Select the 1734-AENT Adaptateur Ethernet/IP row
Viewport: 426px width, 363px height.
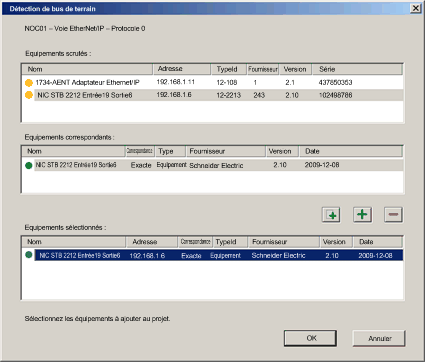click(x=212, y=82)
